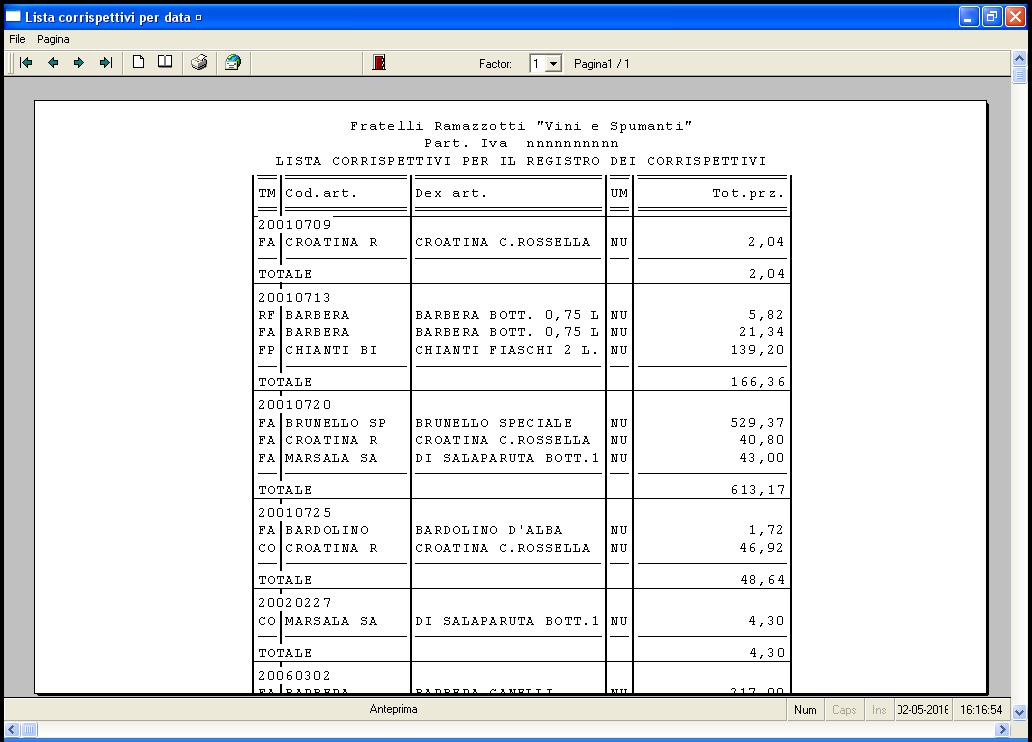Click the 43,00 price value
Screen dimensions: 1032x742
tap(762, 458)
